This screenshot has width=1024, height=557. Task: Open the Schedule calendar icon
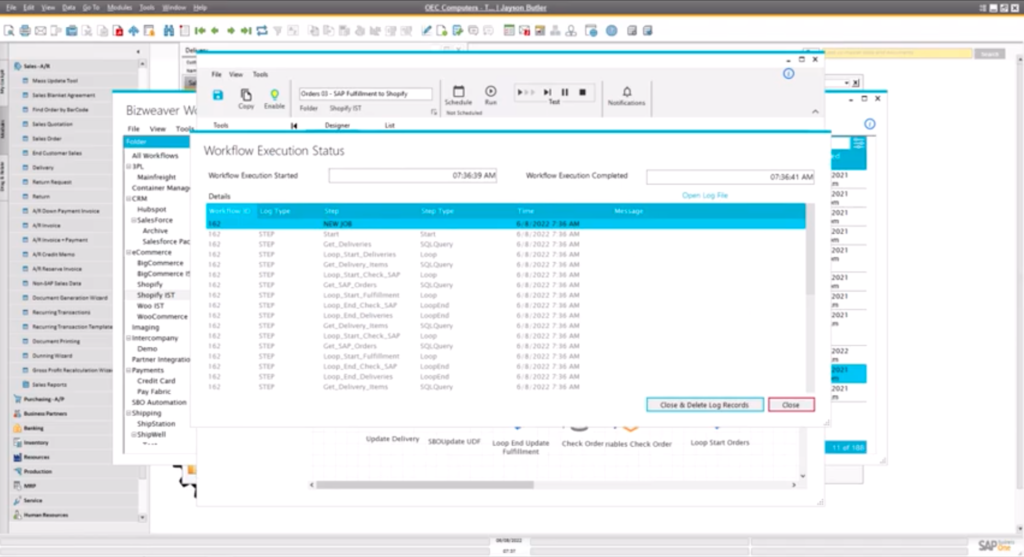(458, 92)
